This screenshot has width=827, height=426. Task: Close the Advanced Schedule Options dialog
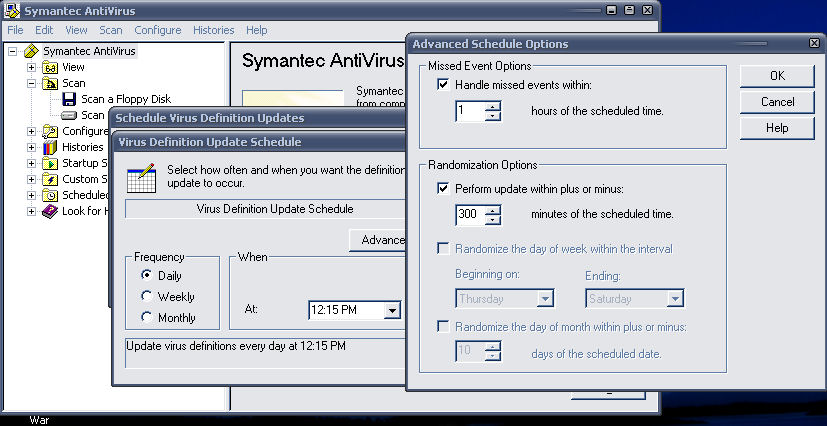point(814,43)
